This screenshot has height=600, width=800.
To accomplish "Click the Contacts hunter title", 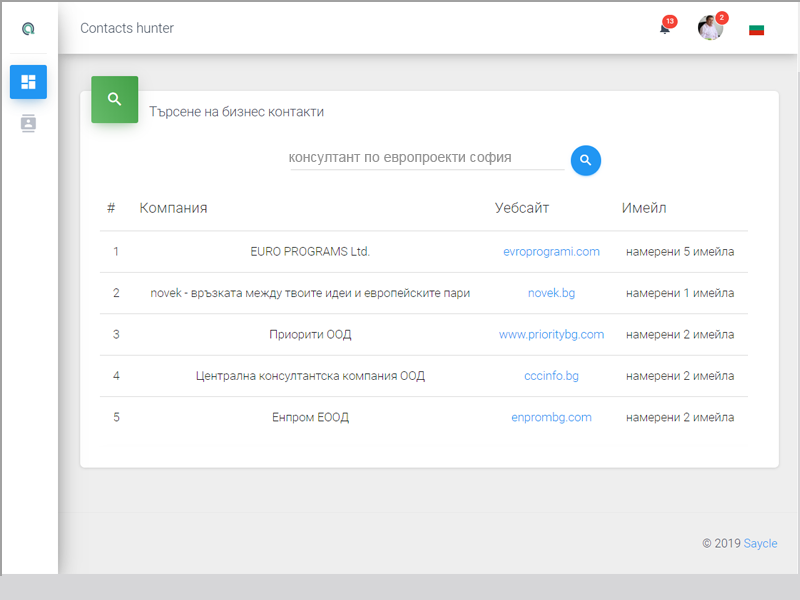I will pos(127,28).
